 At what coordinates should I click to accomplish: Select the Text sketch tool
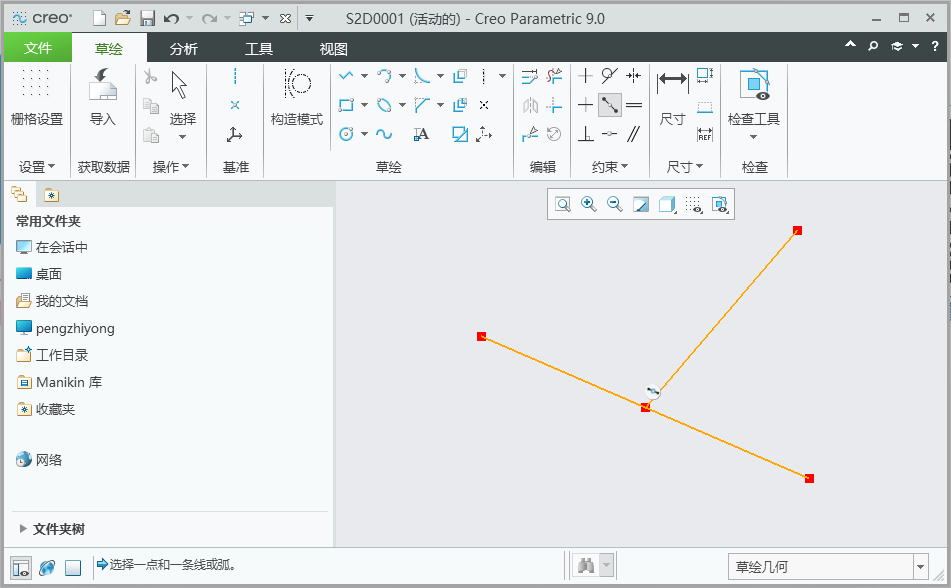(x=422, y=134)
